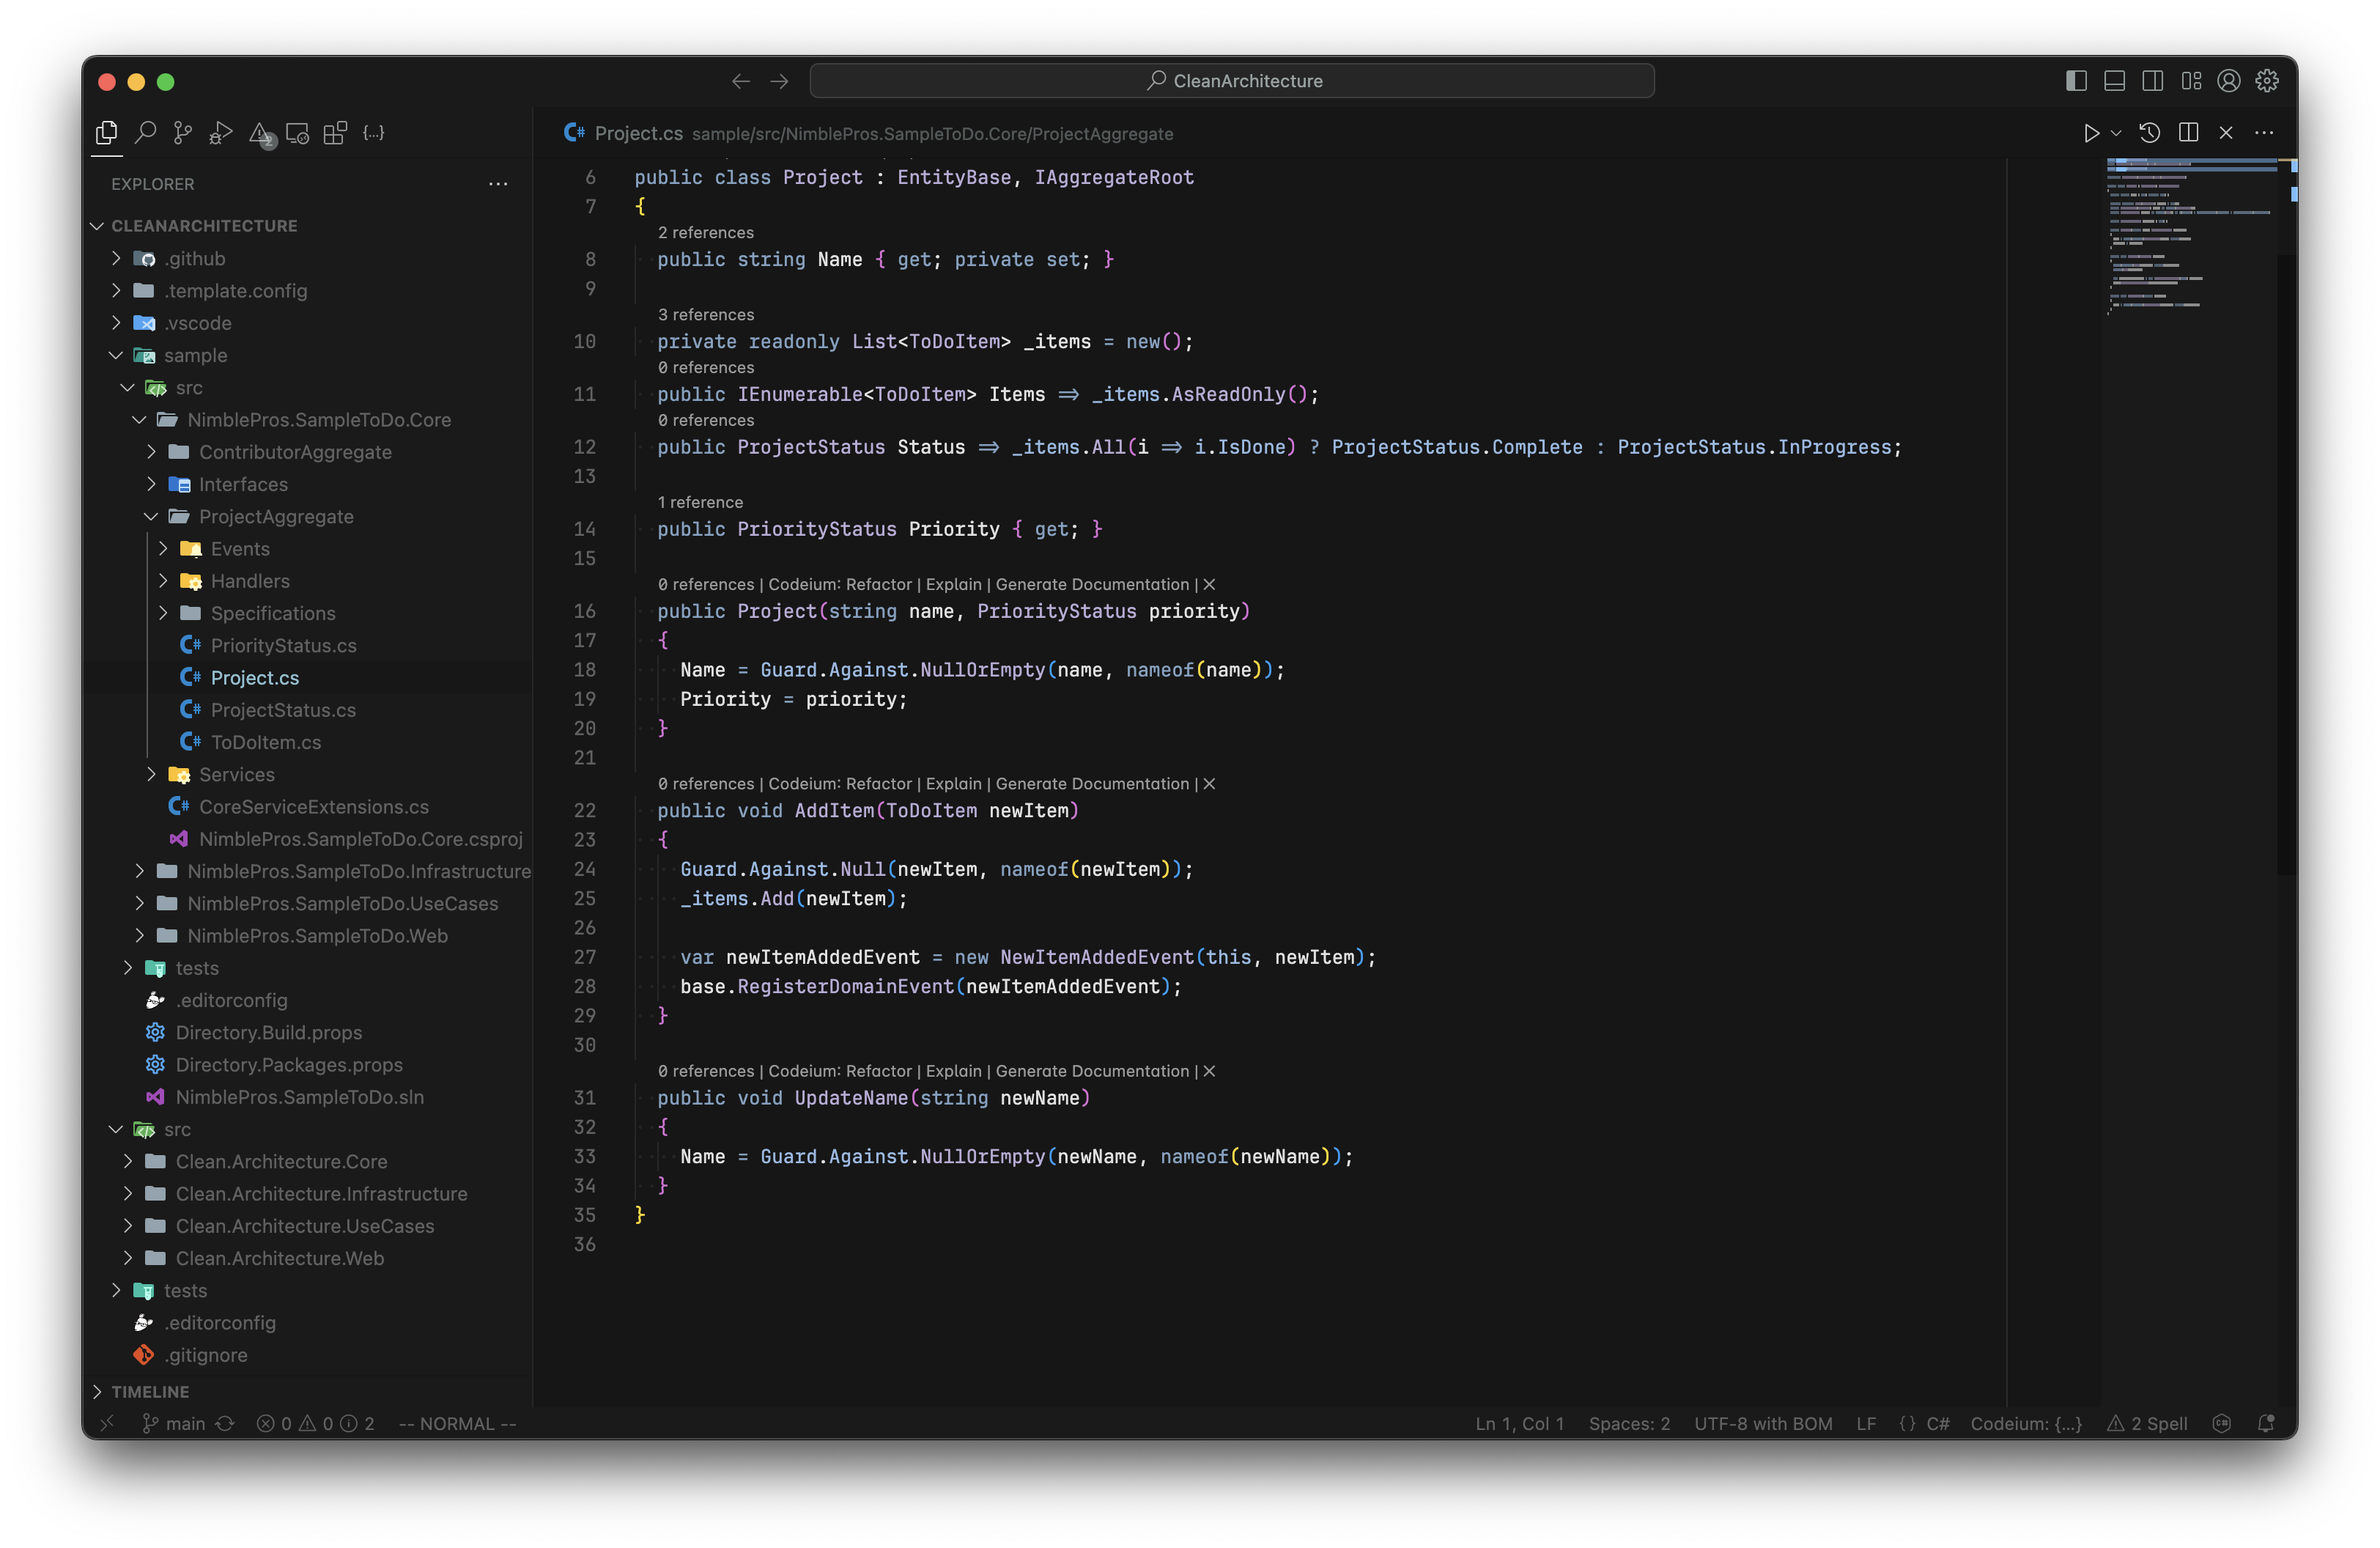Open the Run and Debug view
The height and width of the screenshot is (1548, 2380).
(221, 132)
